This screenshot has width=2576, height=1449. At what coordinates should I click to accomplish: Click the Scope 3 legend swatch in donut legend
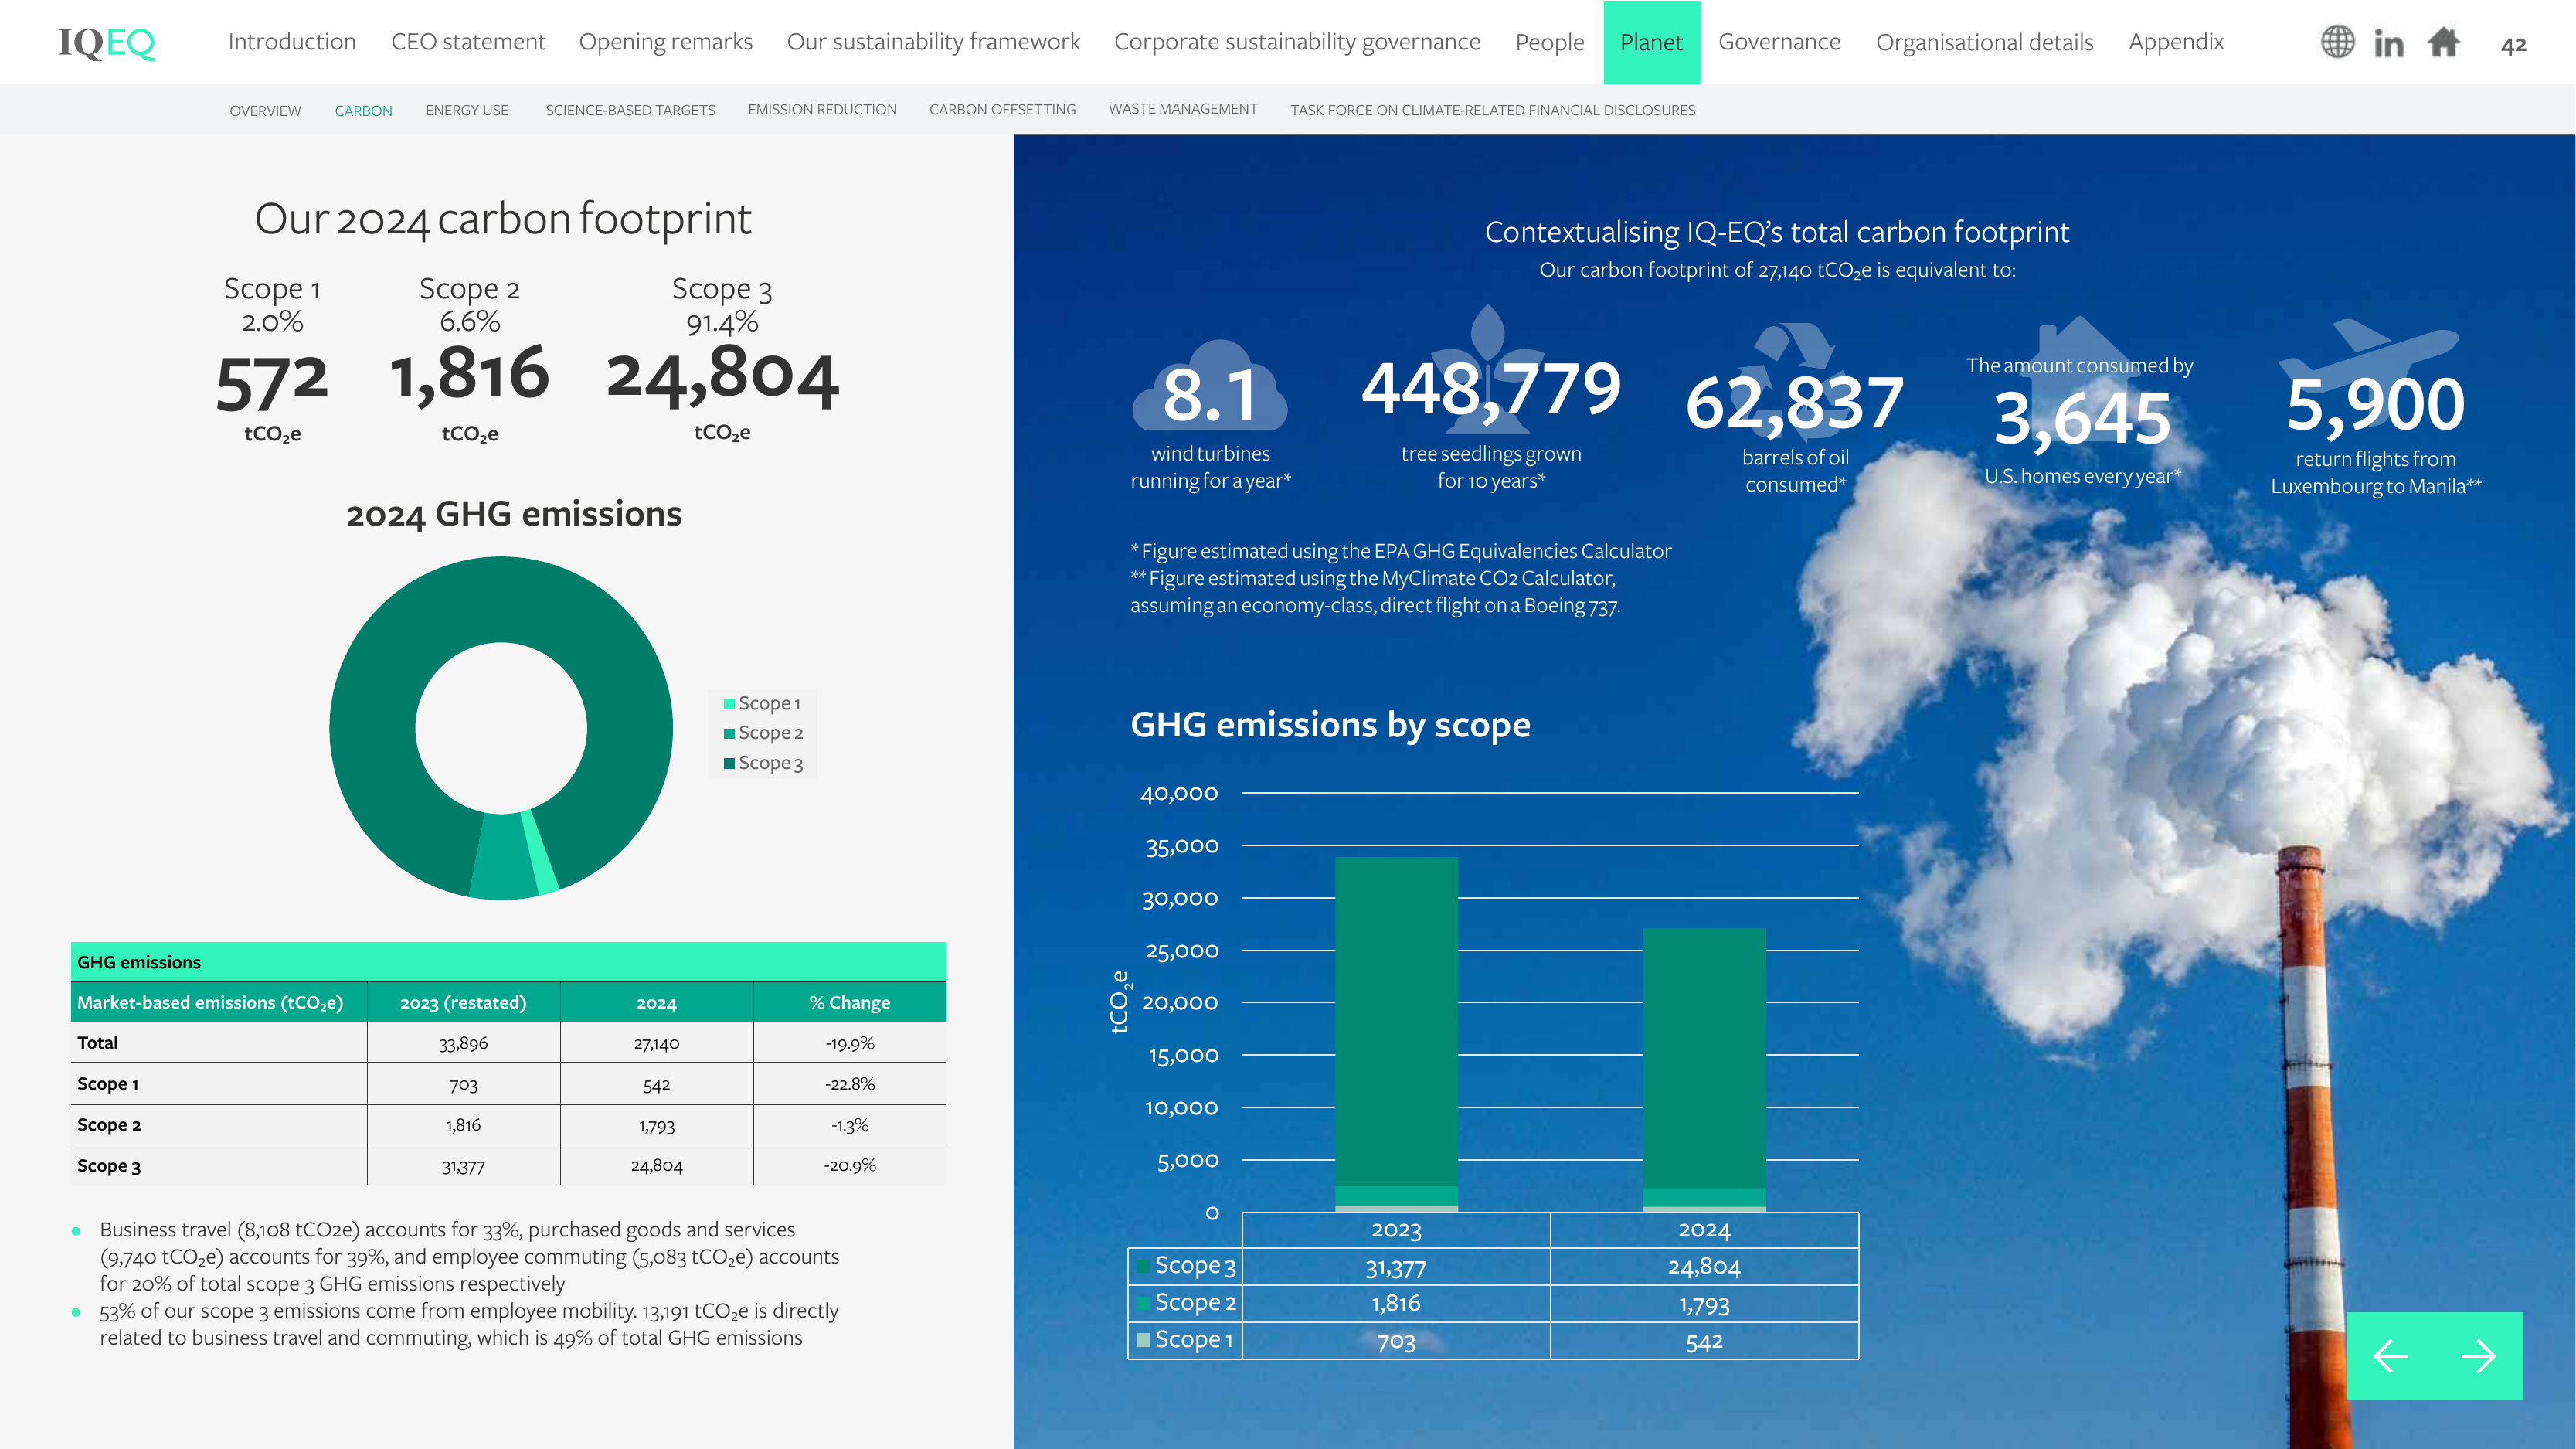[x=729, y=763]
